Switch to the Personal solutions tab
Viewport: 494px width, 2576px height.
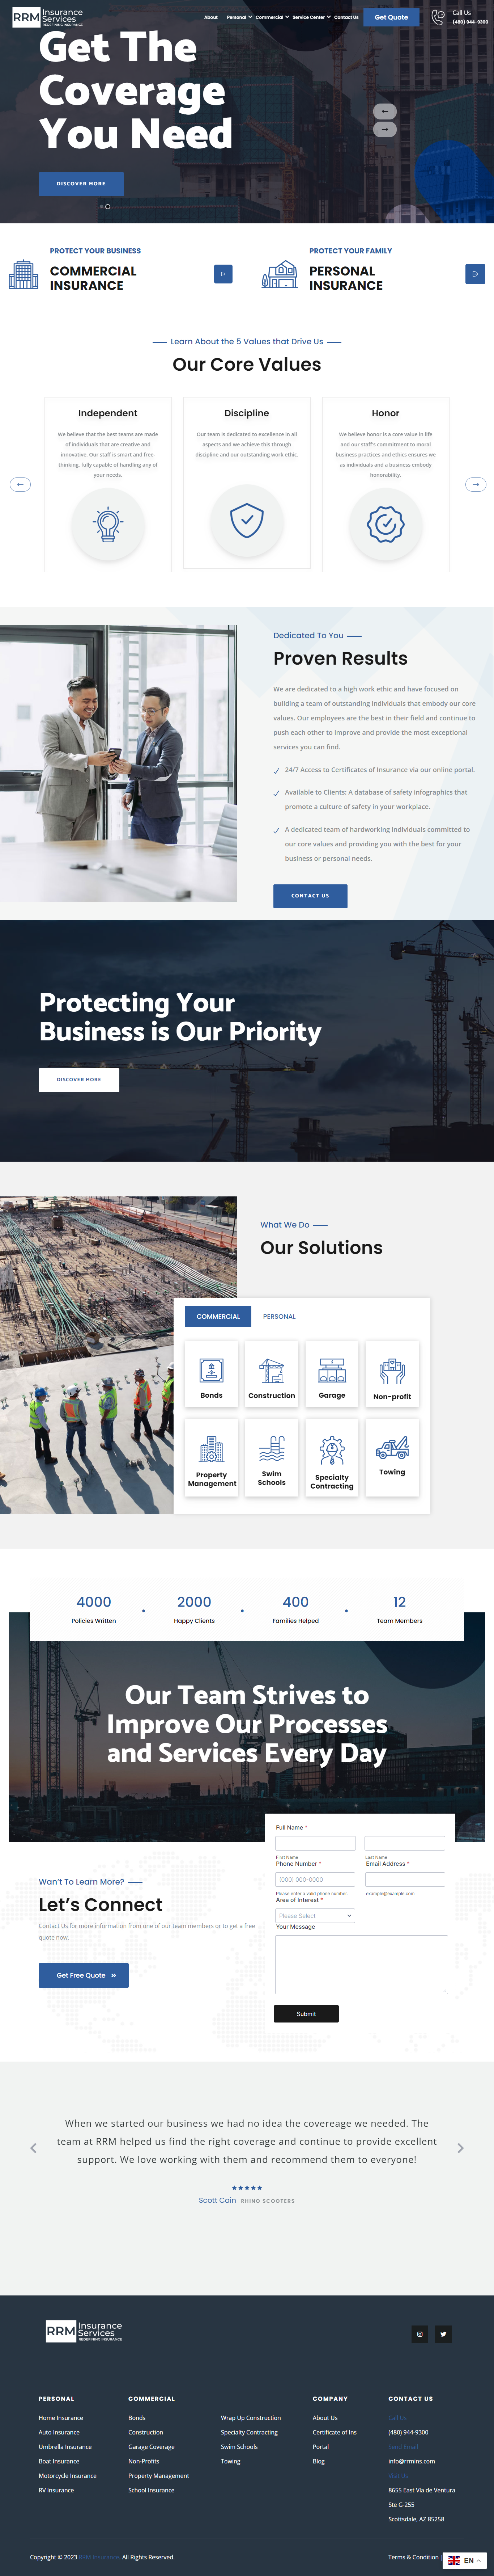[x=279, y=1316]
